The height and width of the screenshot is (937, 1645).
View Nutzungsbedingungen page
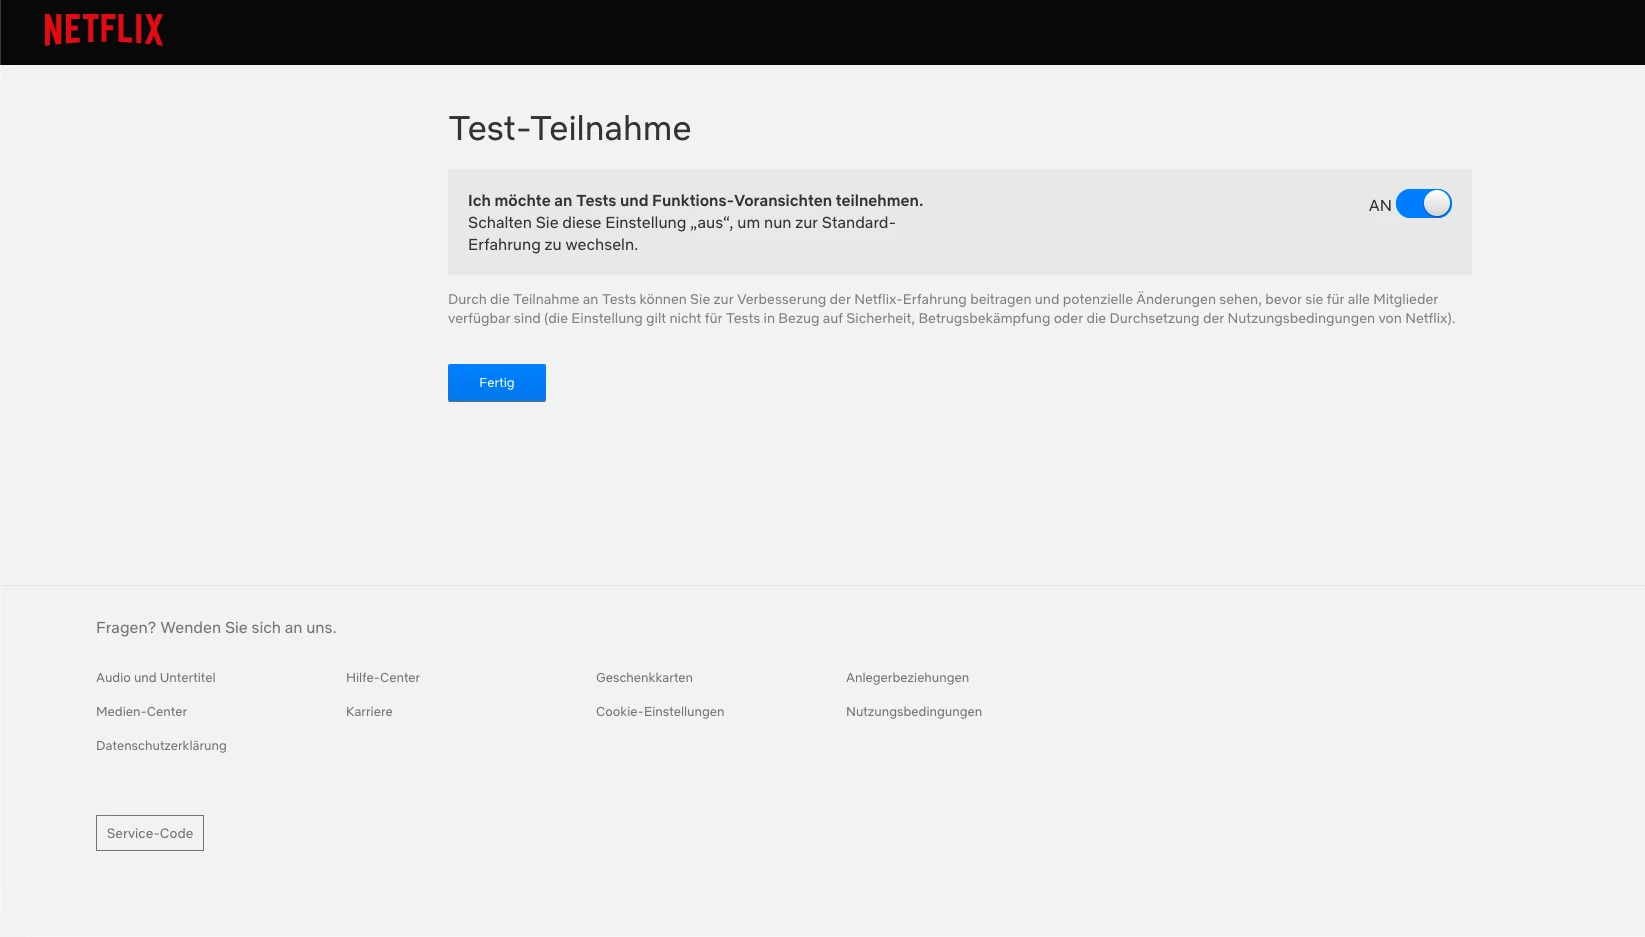coord(914,712)
